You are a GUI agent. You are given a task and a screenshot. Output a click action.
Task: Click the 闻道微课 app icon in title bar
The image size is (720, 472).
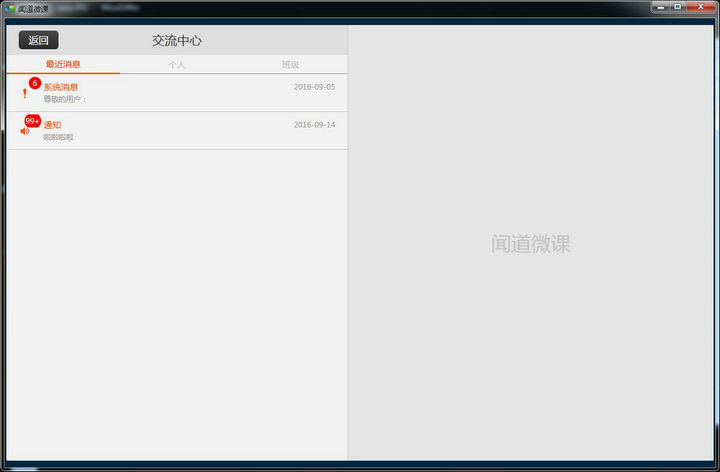(x=9, y=8)
